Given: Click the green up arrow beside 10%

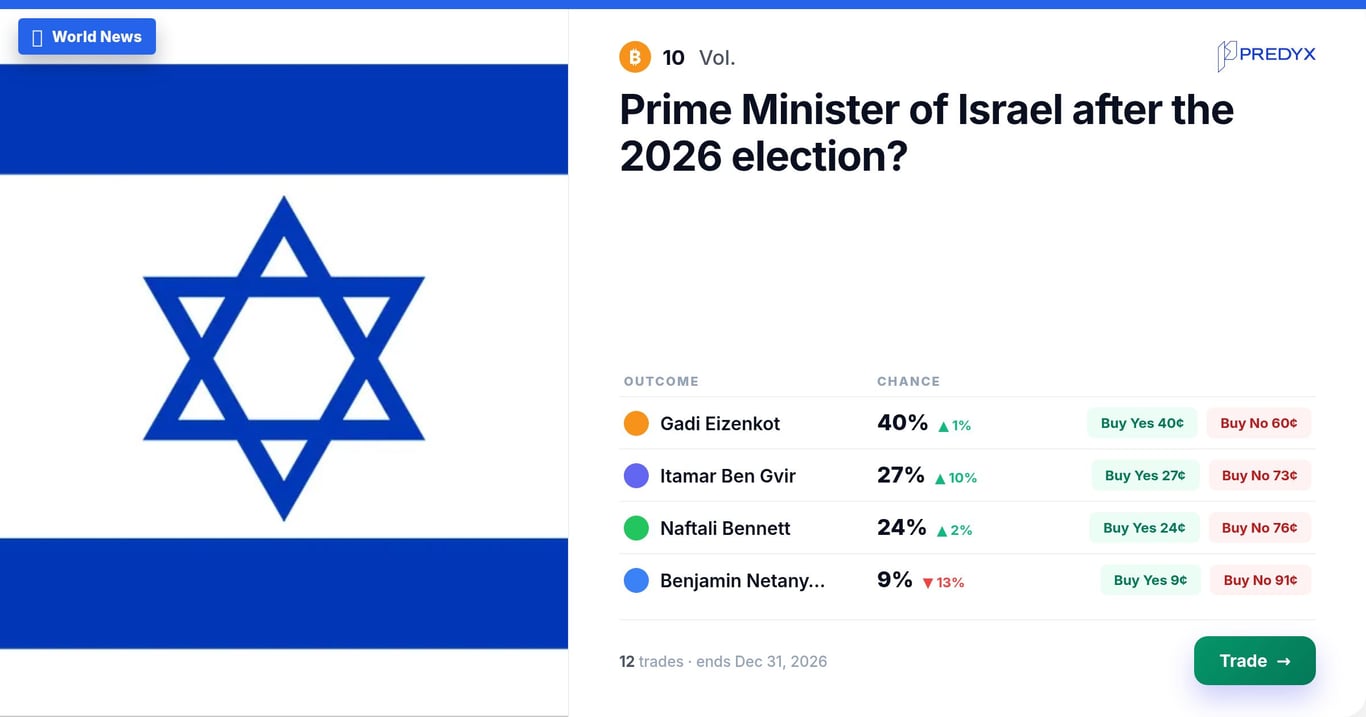Looking at the screenshot, I should (x=940, y=479).
